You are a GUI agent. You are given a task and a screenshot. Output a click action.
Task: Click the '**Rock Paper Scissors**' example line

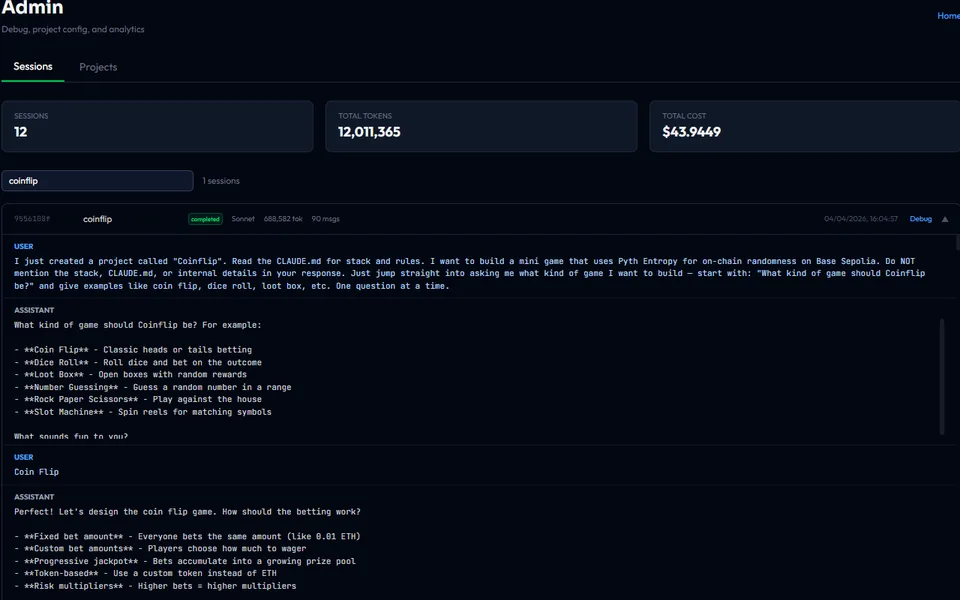(138, 399)
